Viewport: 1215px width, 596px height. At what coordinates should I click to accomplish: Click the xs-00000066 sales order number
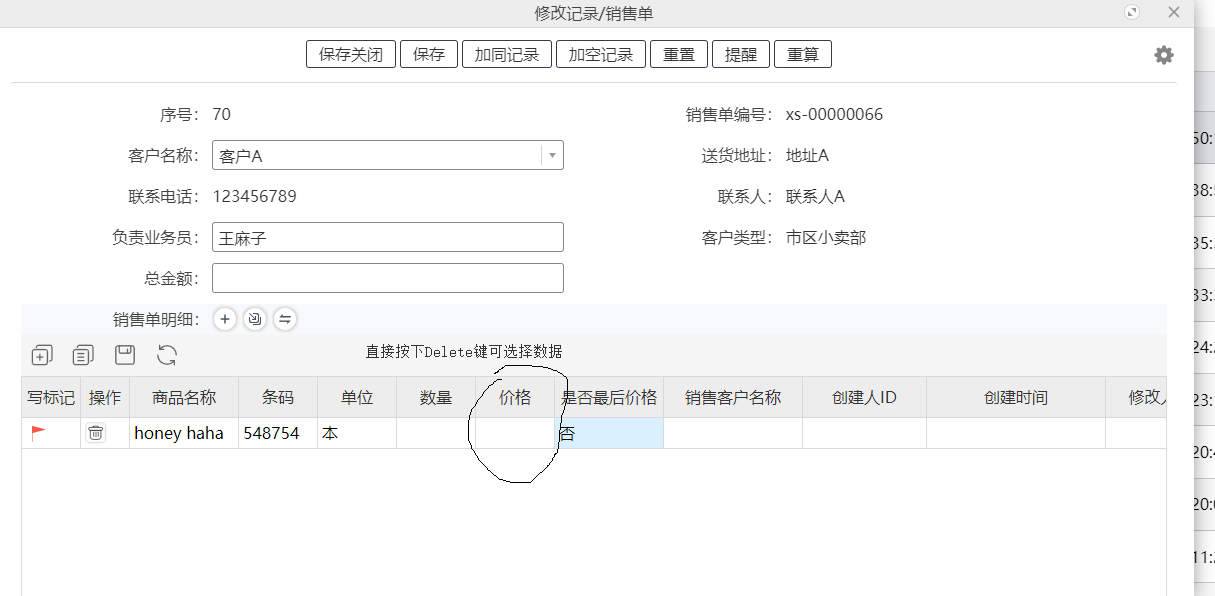click(x=834, y=114)
